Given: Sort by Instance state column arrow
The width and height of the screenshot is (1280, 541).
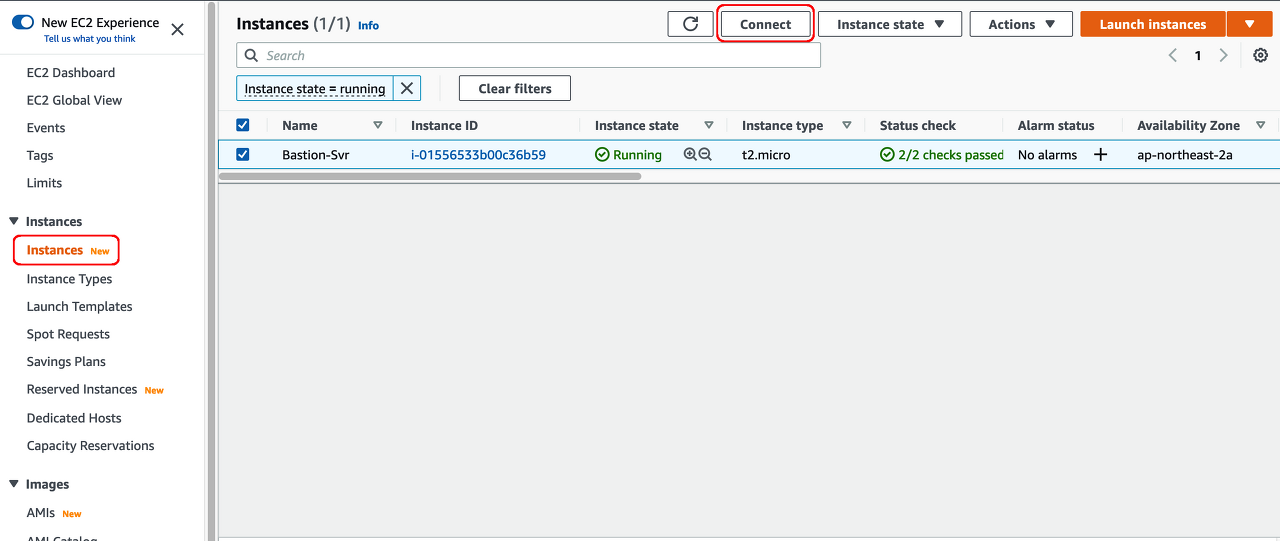Looking at the screenshot, I should (x=709, y=125).
